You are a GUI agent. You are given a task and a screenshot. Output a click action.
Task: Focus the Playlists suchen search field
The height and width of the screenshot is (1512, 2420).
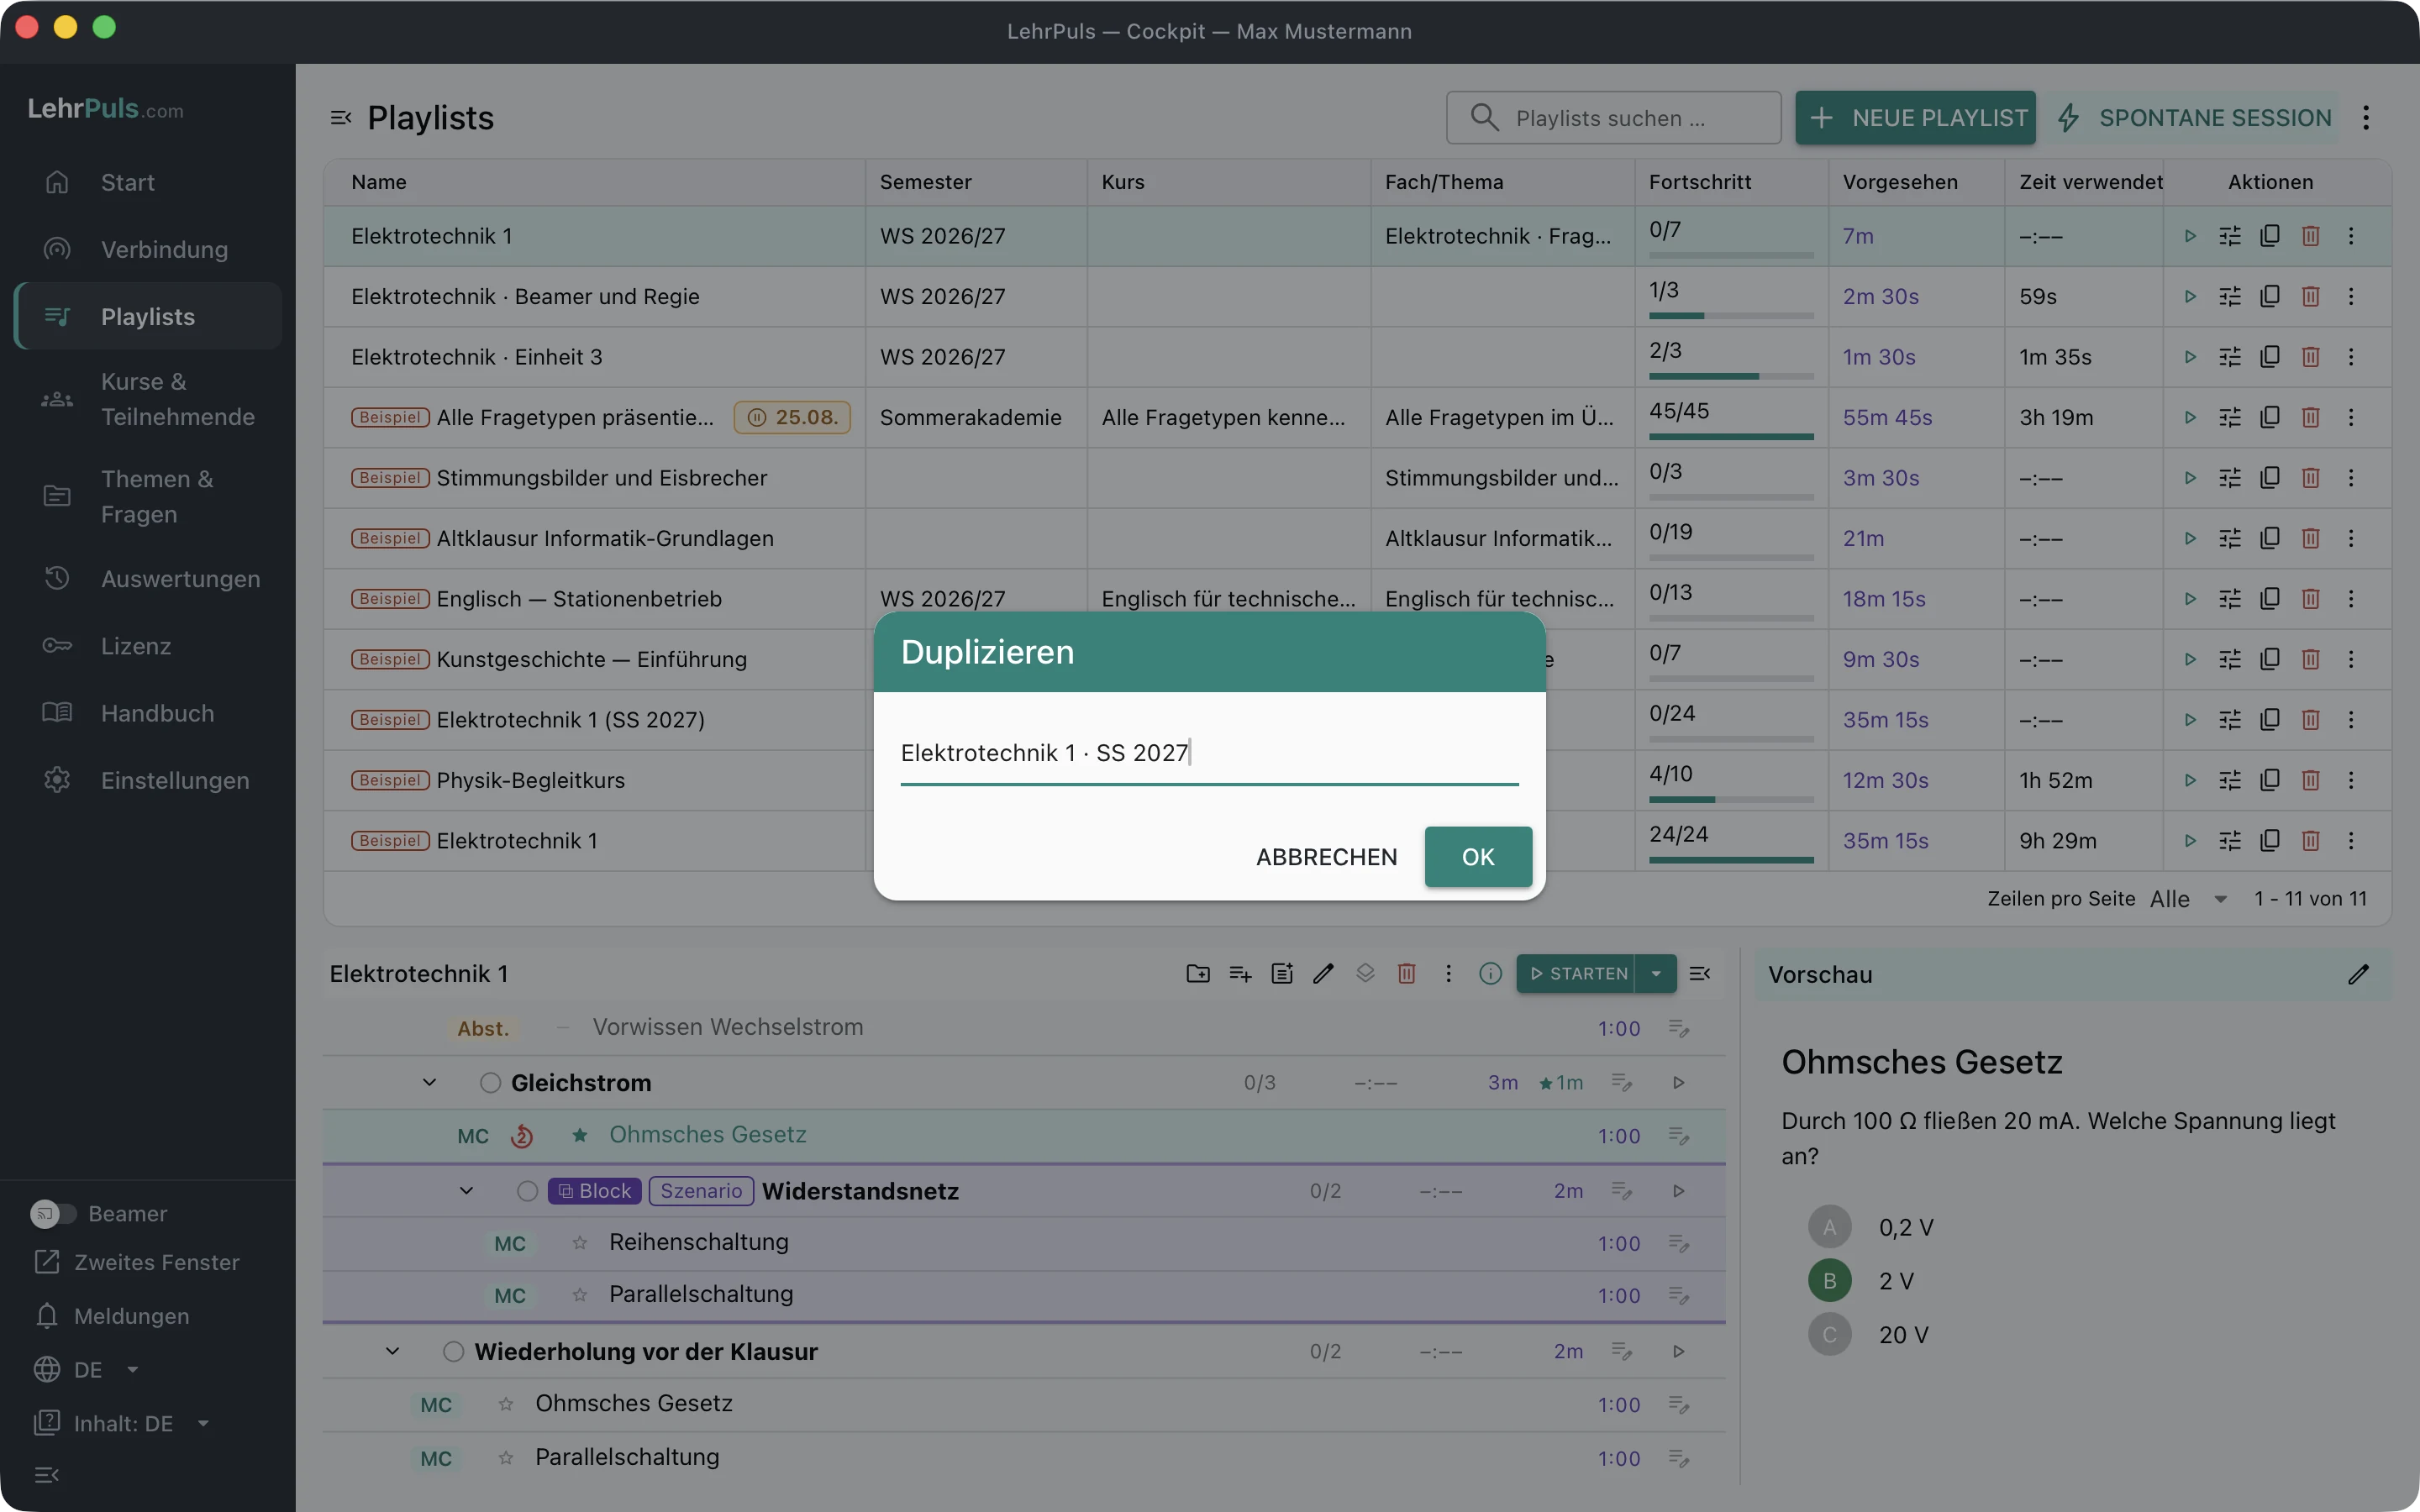tap(1613, 118)
